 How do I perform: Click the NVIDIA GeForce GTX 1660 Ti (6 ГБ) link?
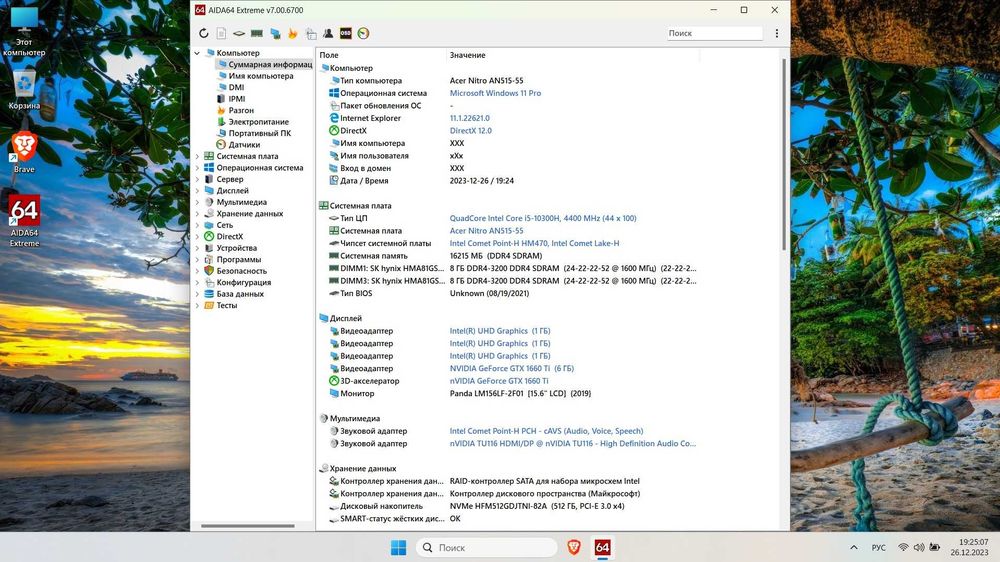point(511,368)
